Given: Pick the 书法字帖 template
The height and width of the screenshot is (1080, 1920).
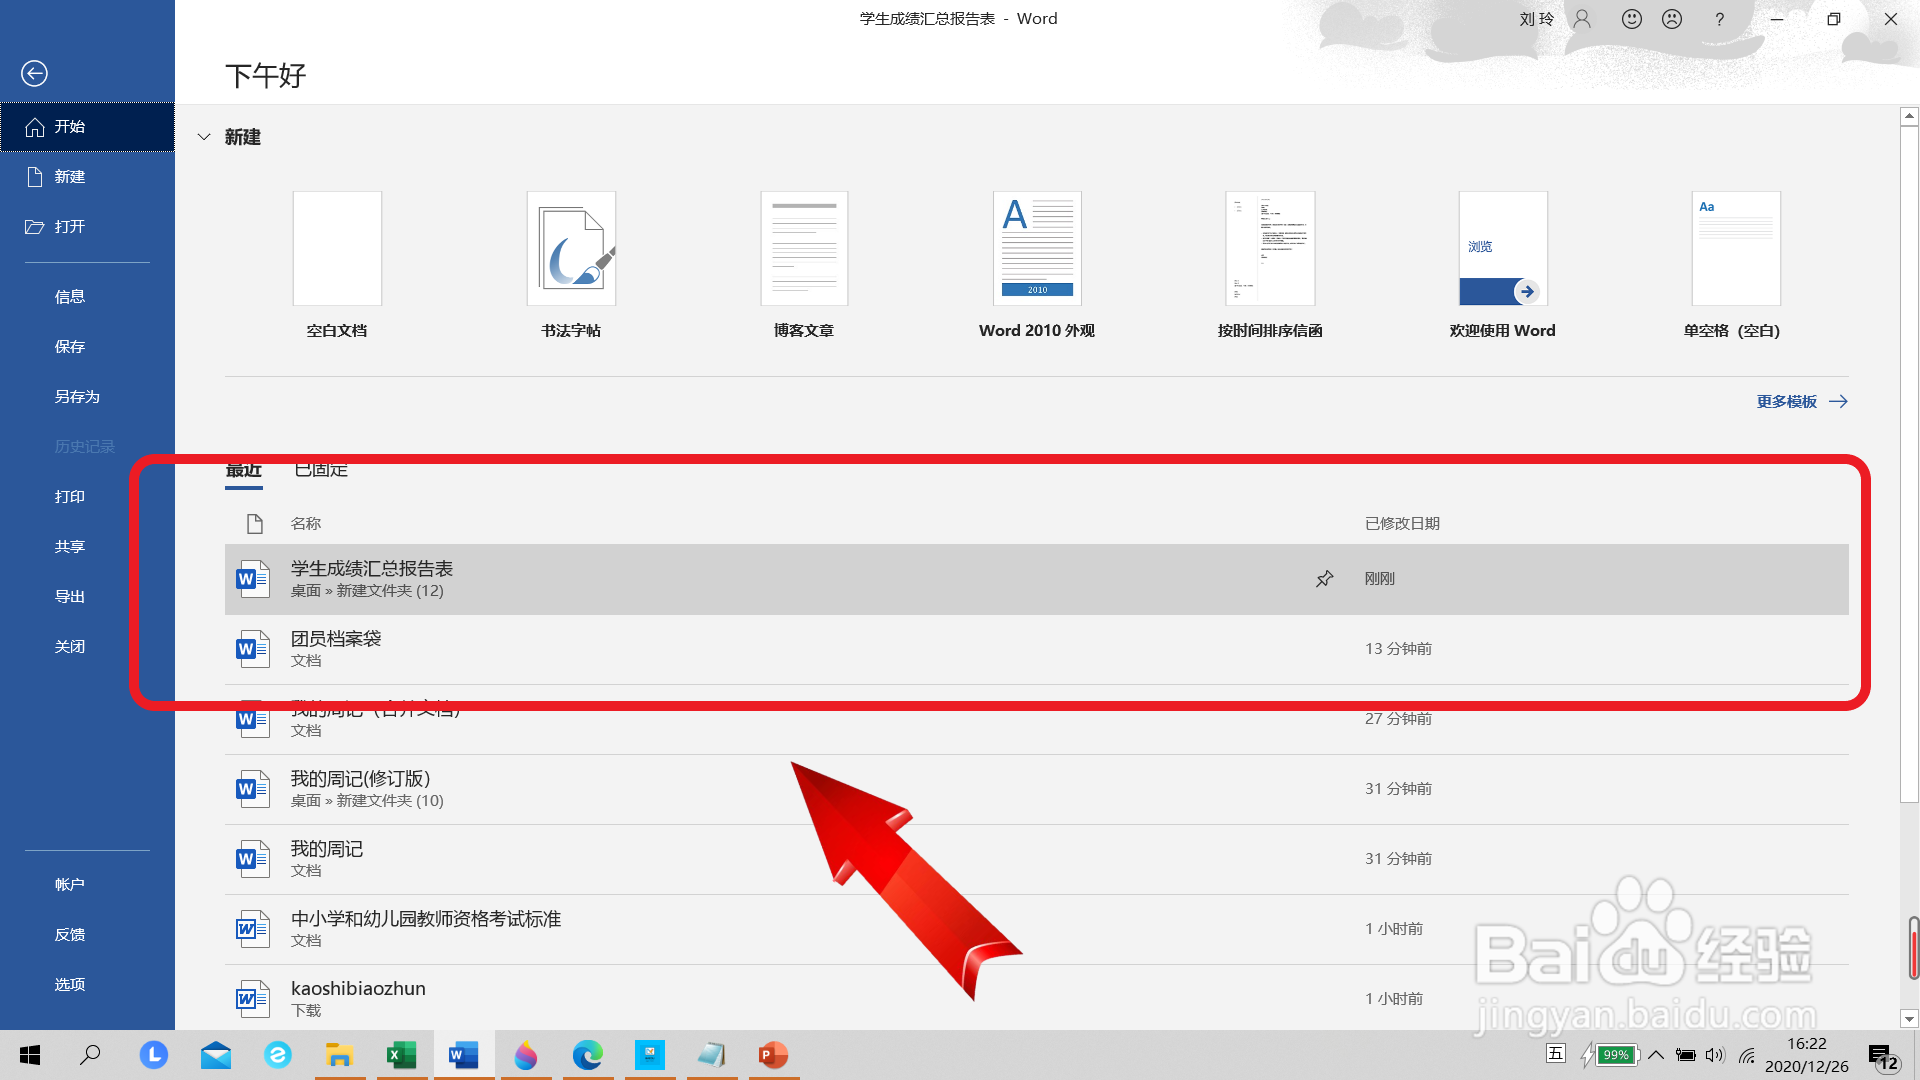Looking at the screenshot, I should pyautogui.click(x=571, y=249).
